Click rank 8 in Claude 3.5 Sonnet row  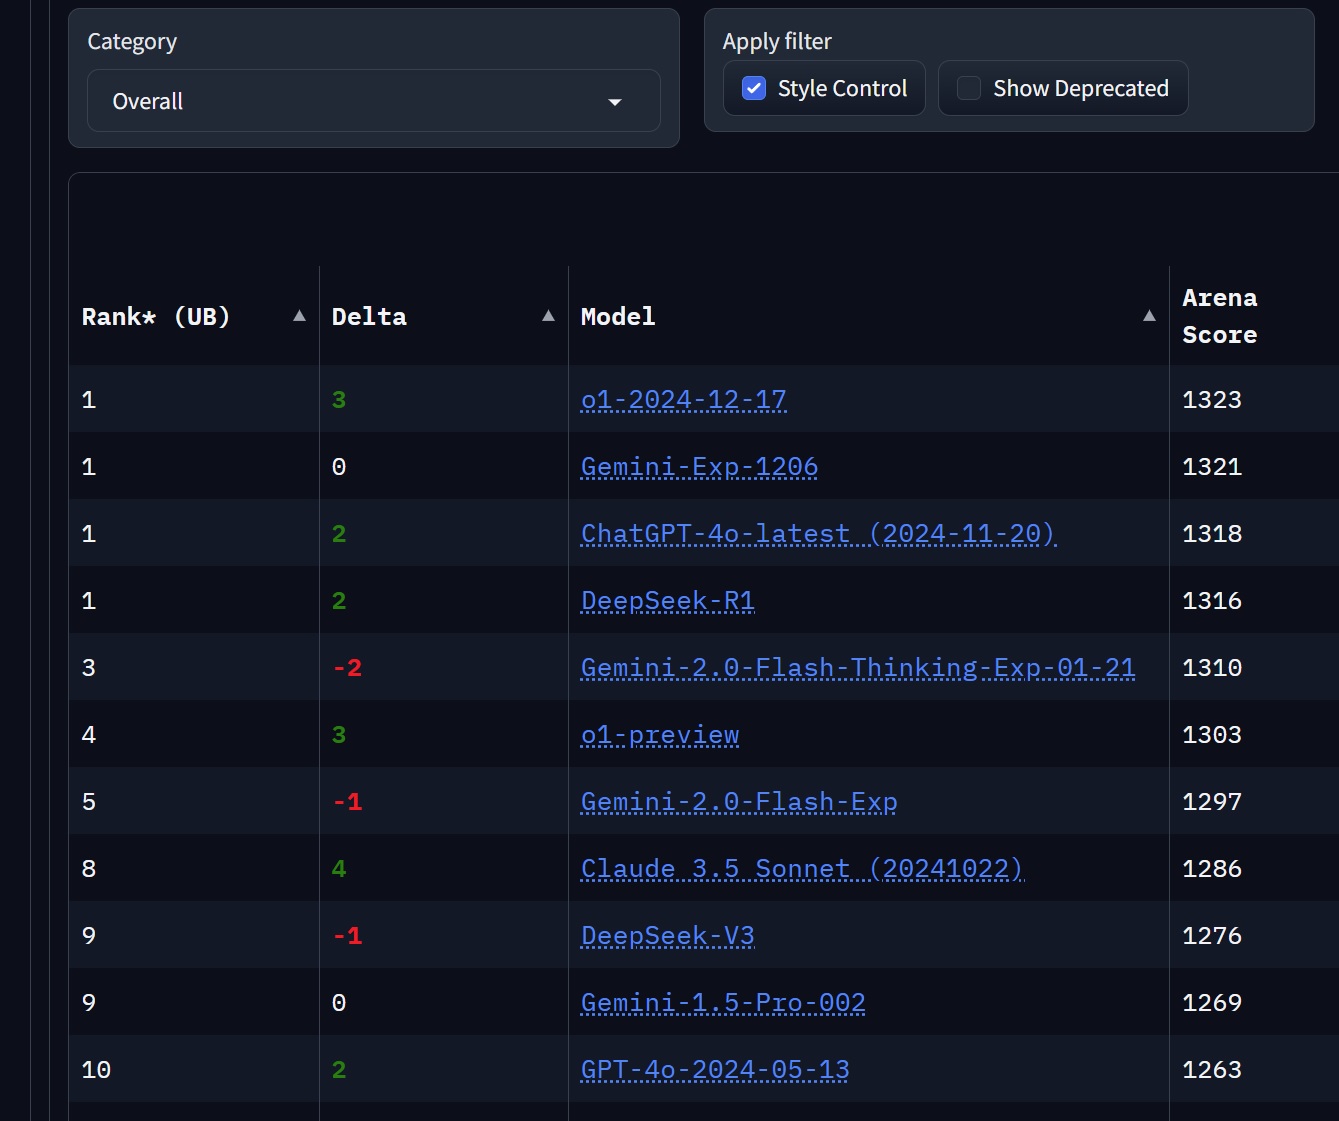89,869
